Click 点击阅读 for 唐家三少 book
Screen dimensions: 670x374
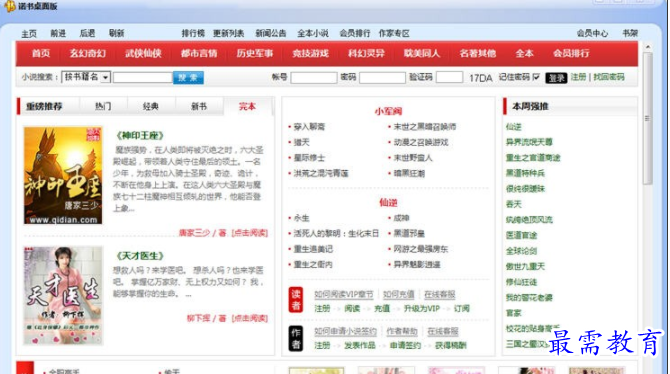(250, 233)
